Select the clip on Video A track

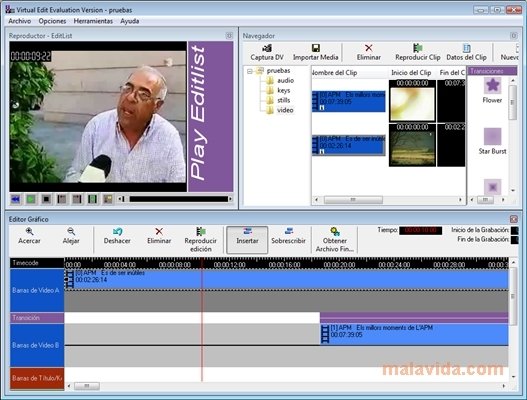pyautogui.click(x=286, y=280)
